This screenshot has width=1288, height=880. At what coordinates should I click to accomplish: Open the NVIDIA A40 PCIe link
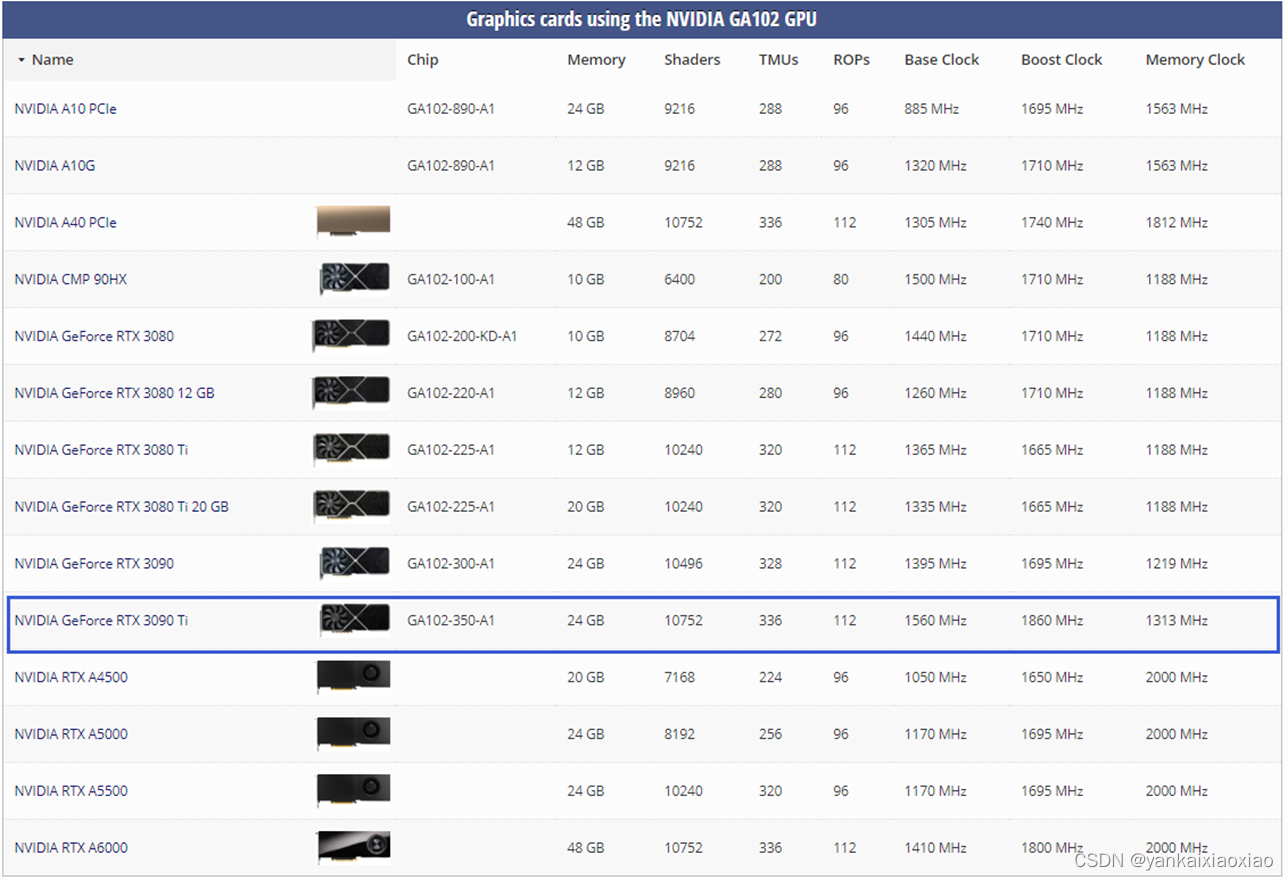[65, 223]
